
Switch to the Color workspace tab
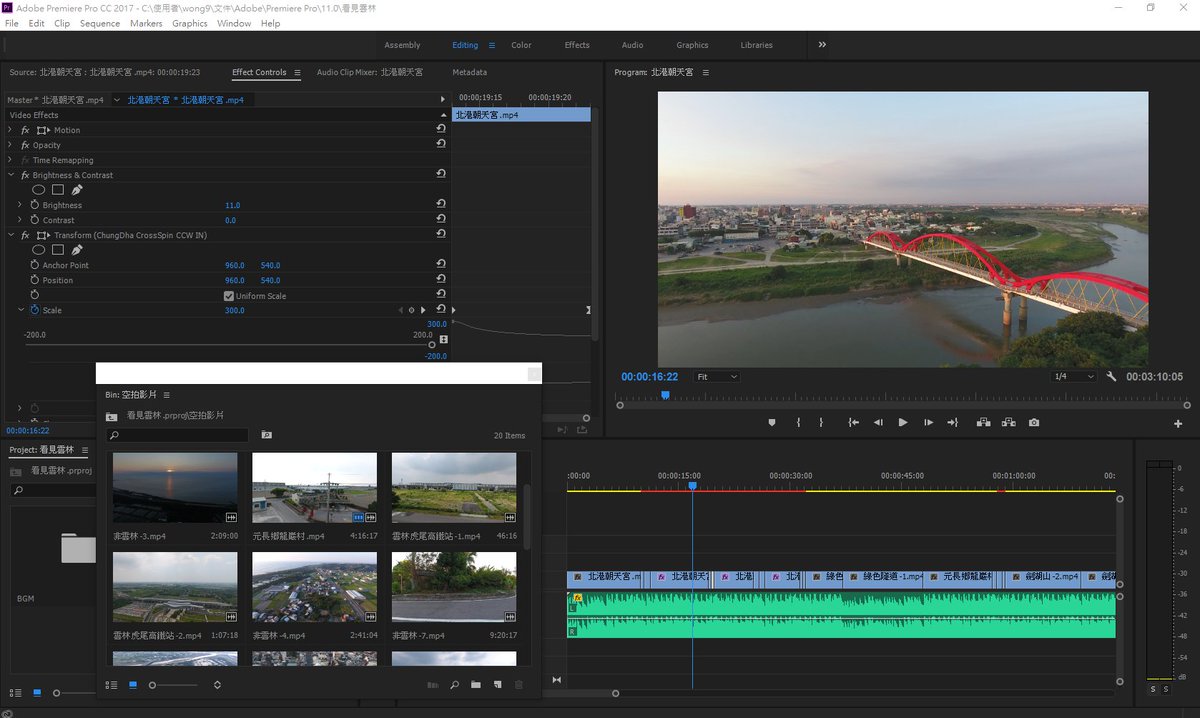[521, 45]
